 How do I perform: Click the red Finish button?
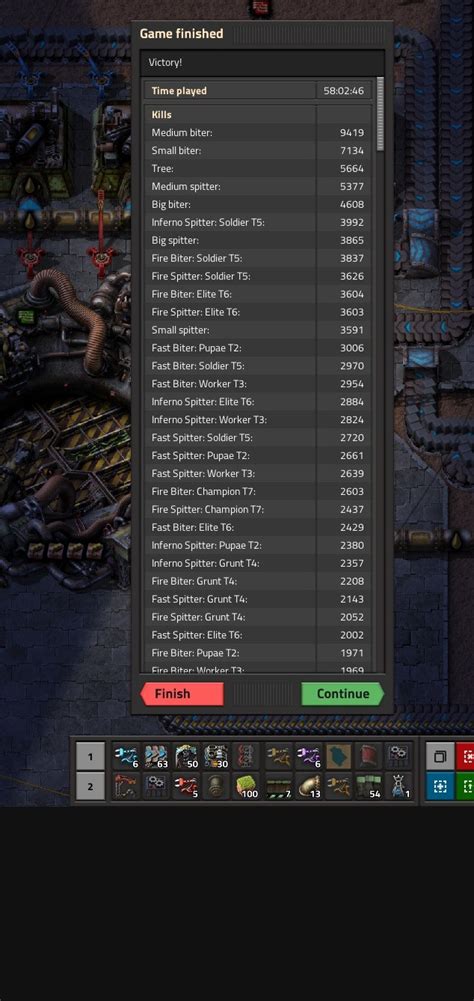point(182,694)
